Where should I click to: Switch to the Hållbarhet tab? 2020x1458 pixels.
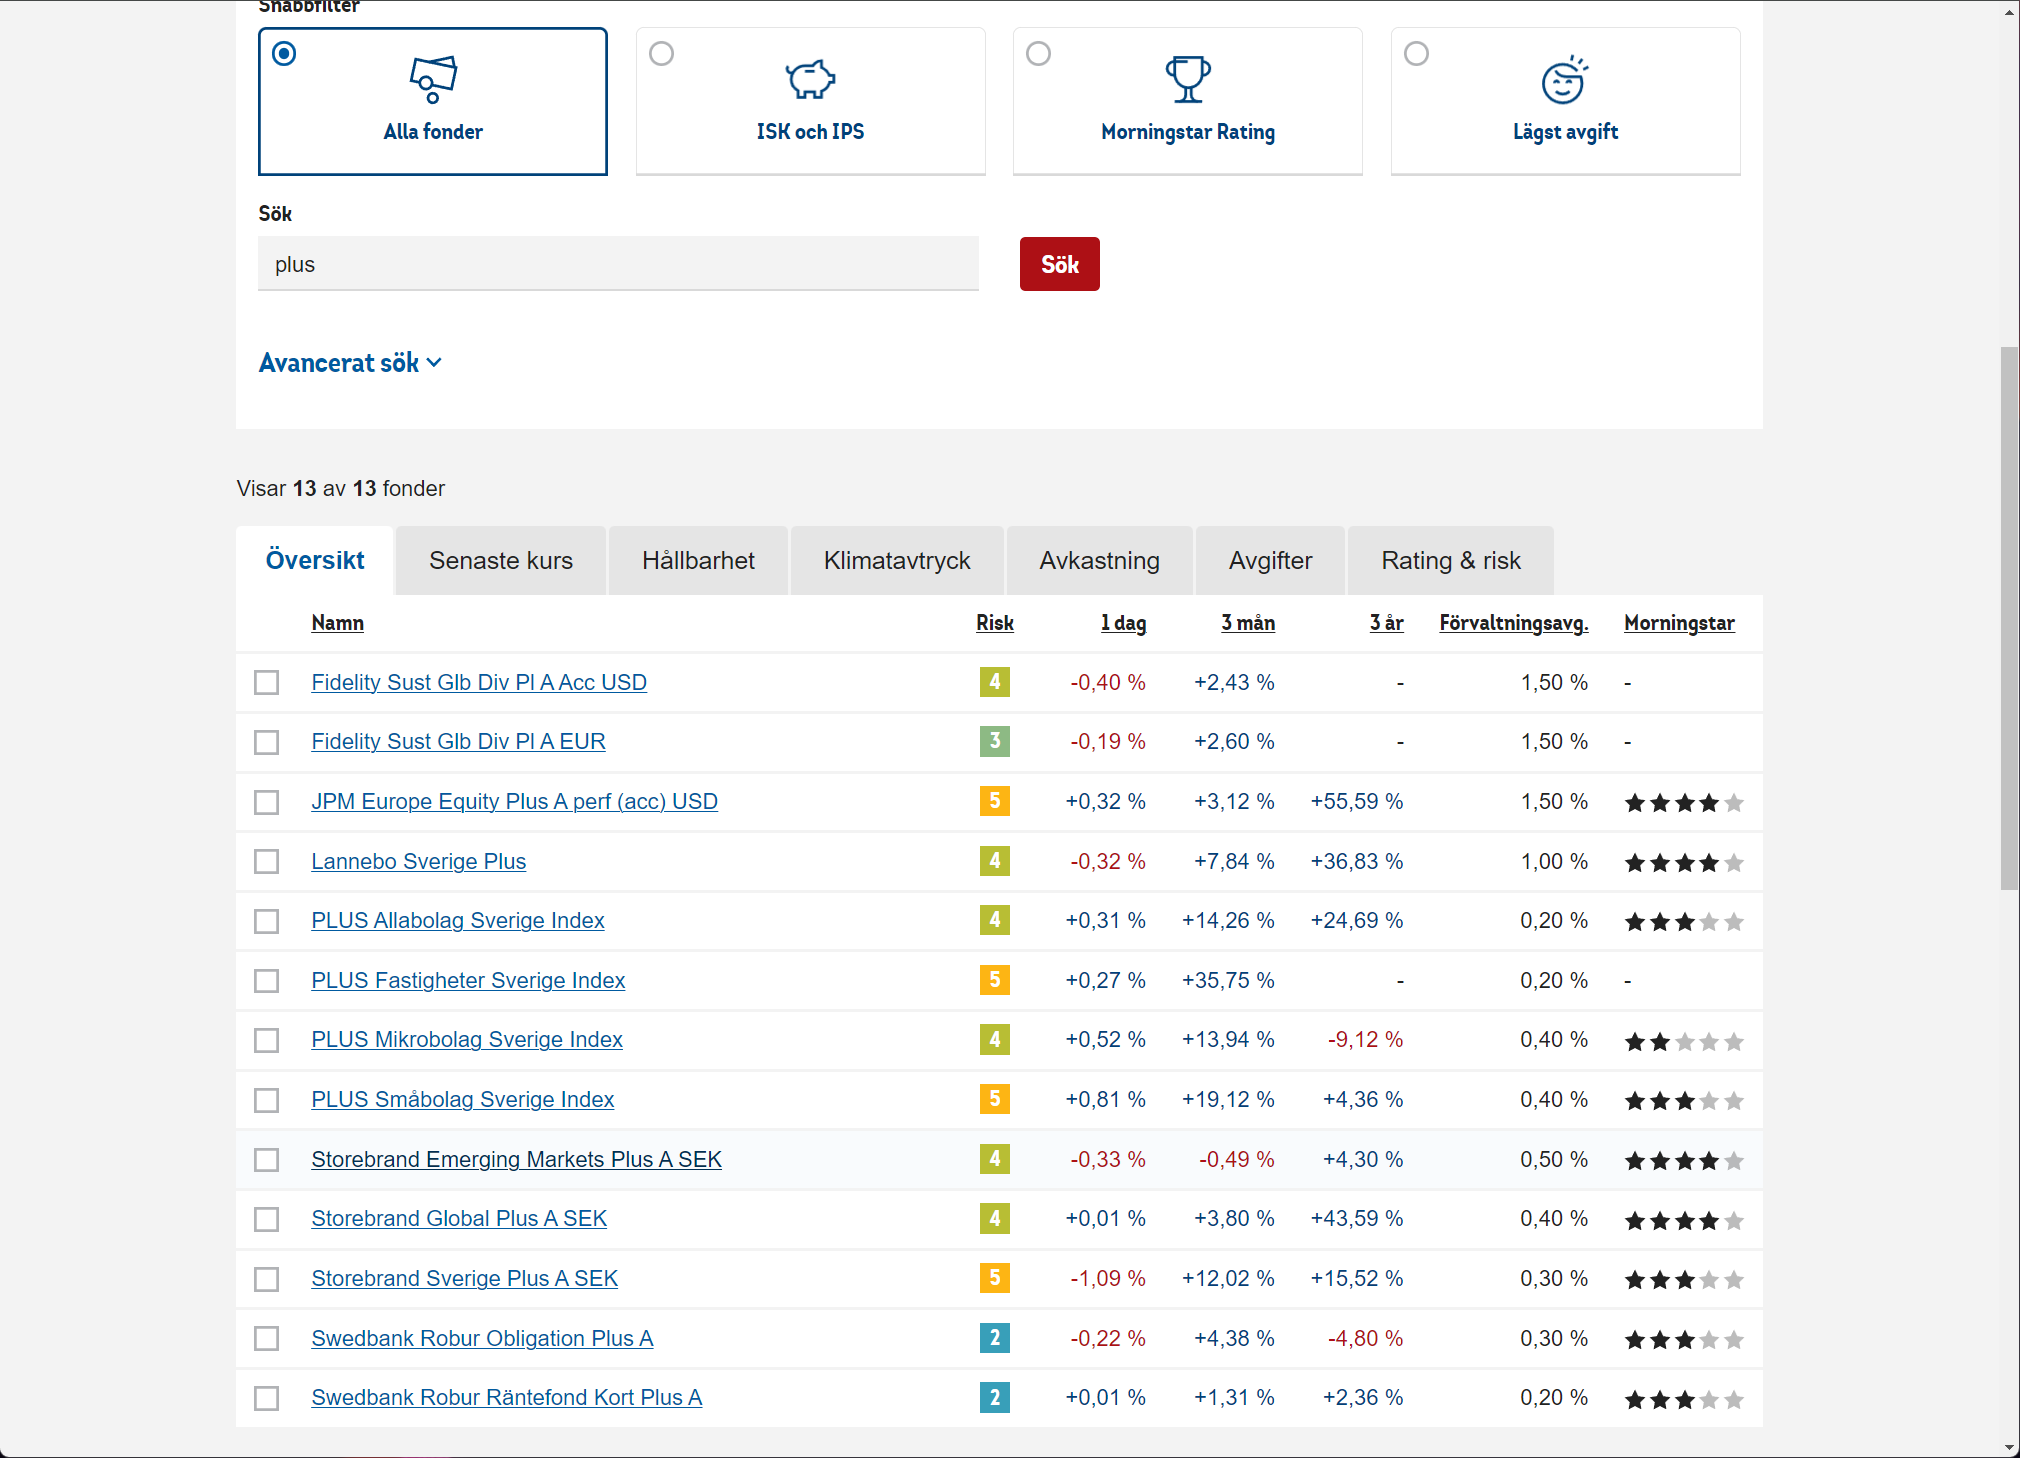click(x=698, y=561)
